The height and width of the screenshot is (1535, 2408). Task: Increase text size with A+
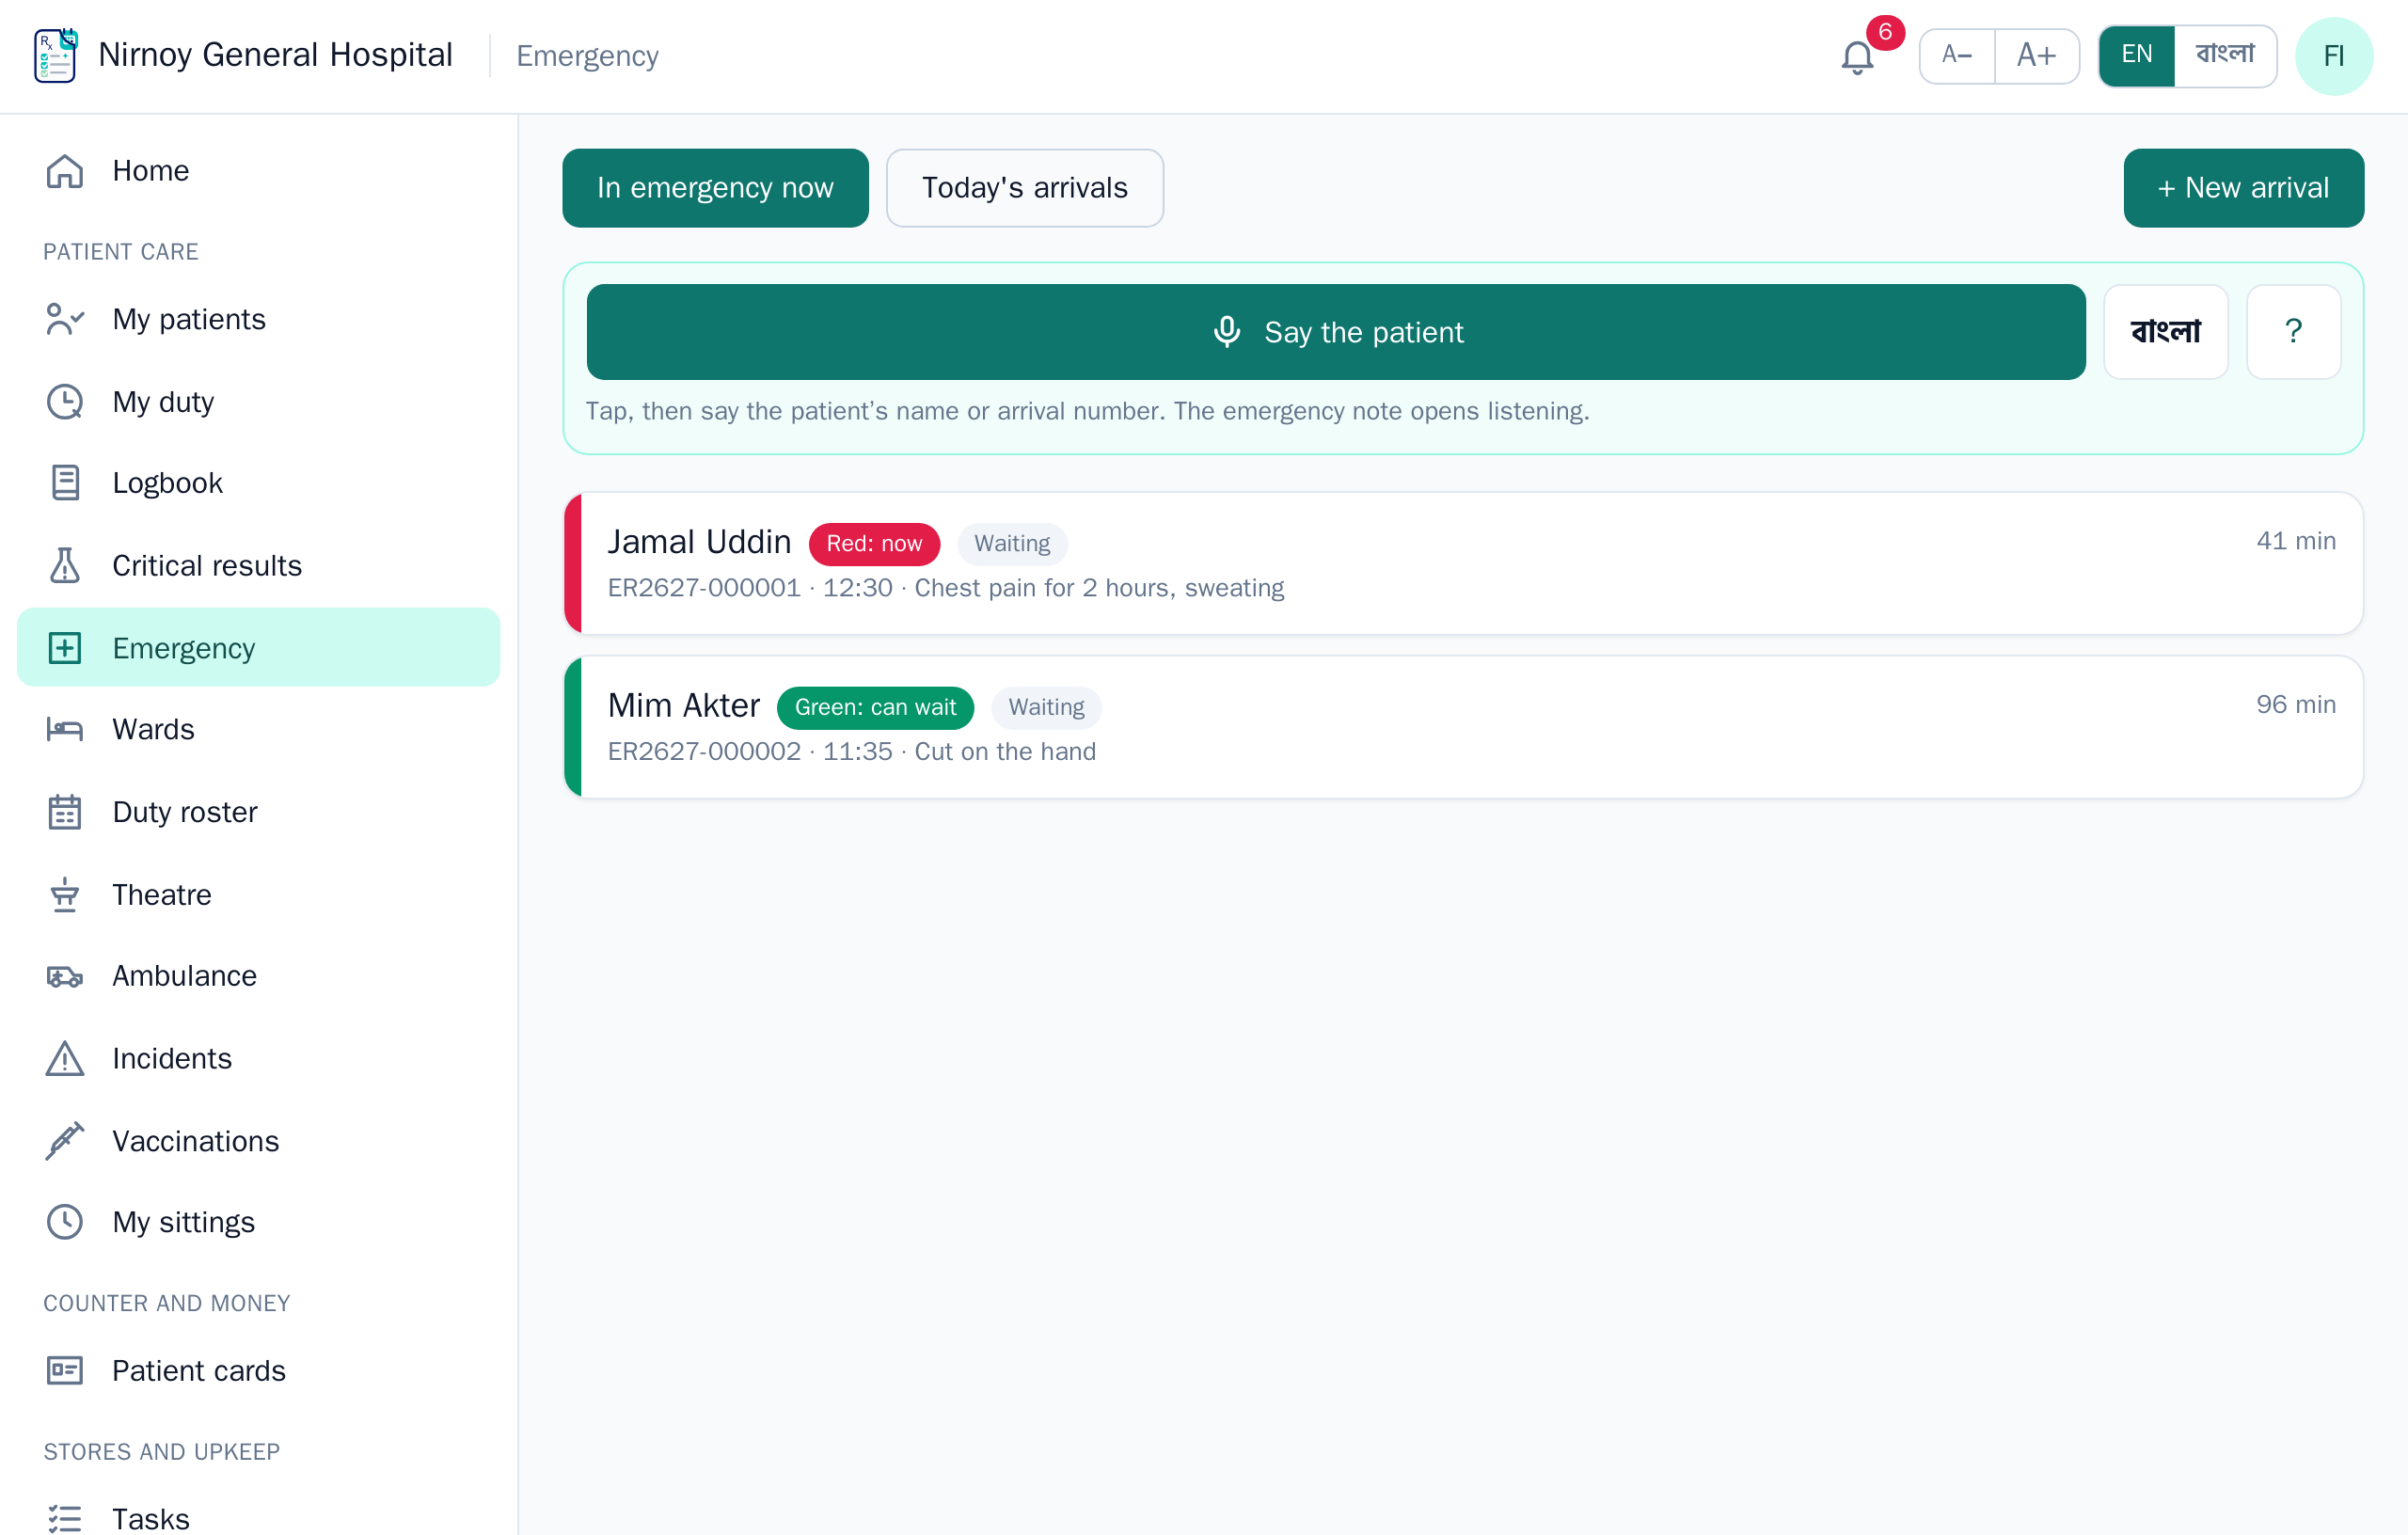pos(2036,55)
